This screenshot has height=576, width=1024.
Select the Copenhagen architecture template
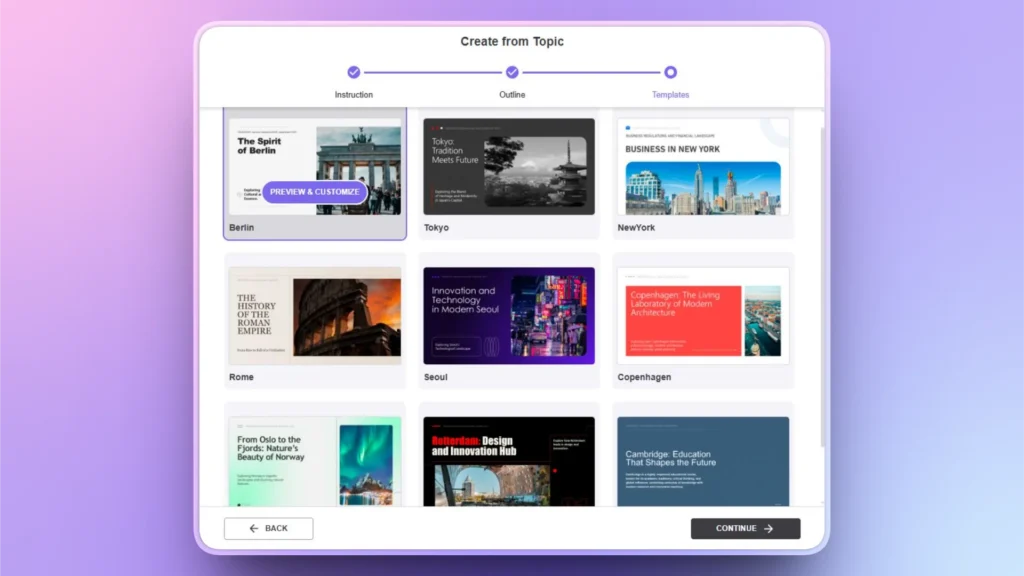point(702,317)
